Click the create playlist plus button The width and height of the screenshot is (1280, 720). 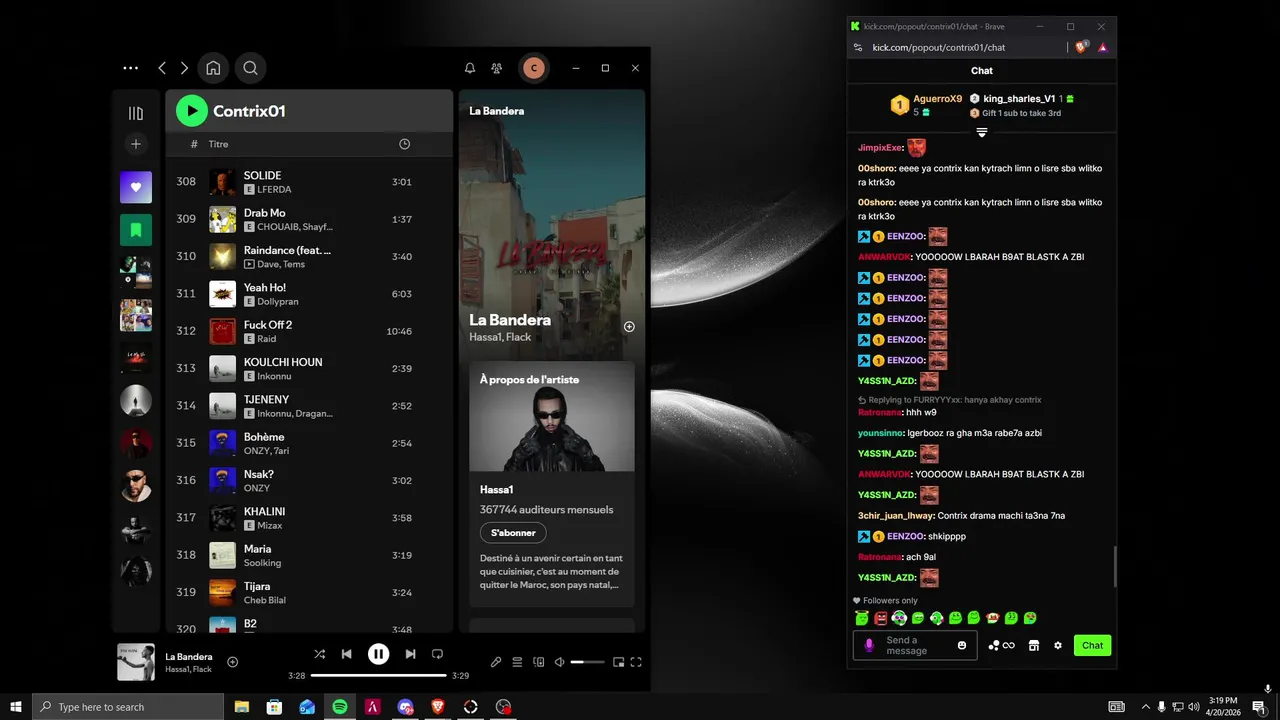click(136, 144)
